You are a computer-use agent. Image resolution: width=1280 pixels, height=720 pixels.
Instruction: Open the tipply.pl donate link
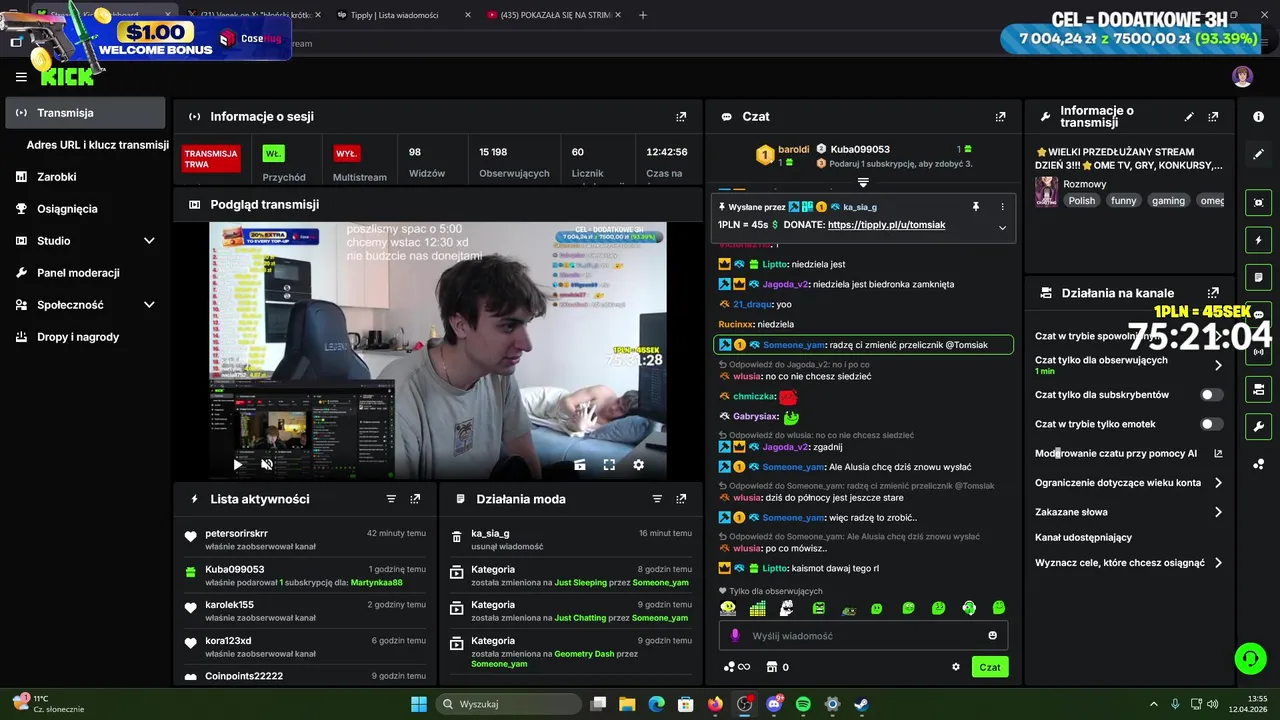click(x=886, y=225)
